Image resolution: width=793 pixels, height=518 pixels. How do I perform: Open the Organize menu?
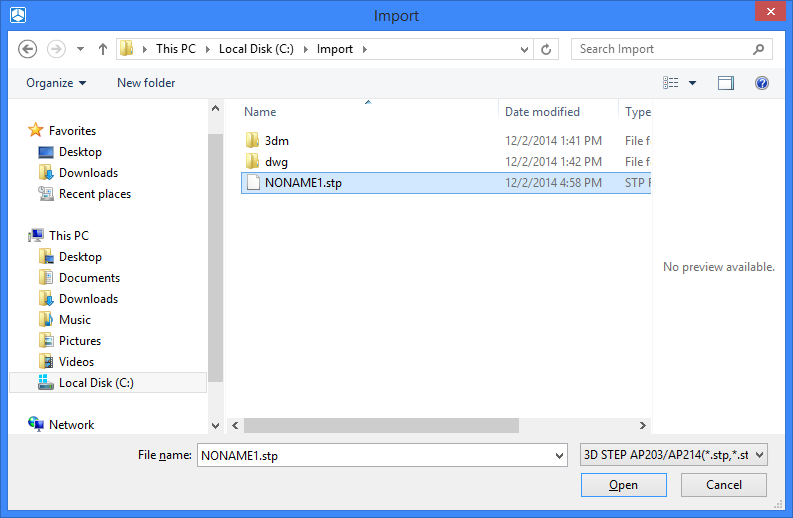point(56,83)
